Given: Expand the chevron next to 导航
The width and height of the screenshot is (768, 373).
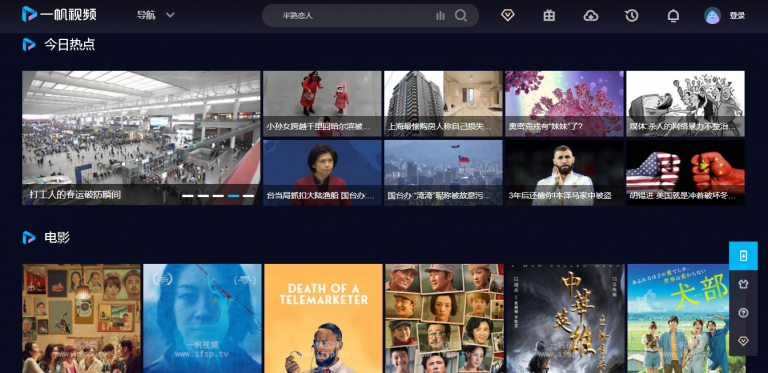Looking at the screenshot, I should click(x=170, y=15).
